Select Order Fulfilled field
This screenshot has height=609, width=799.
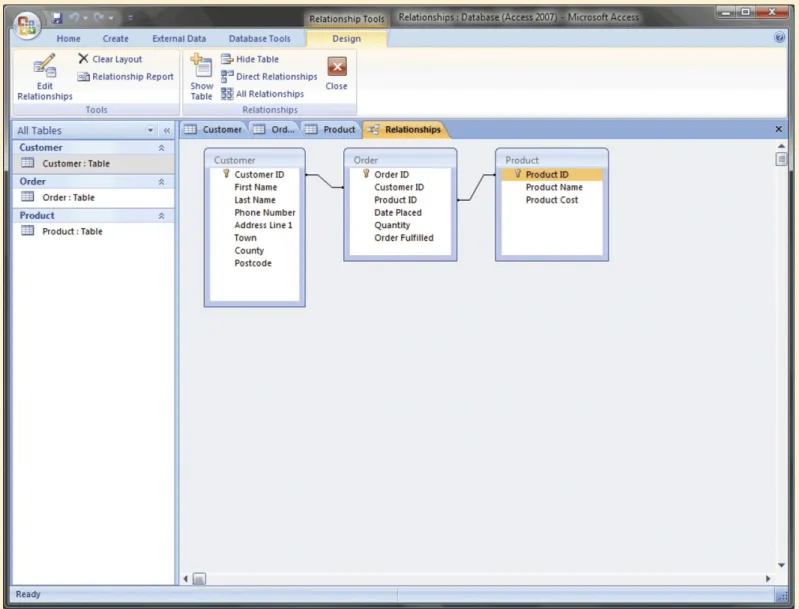[x=404, y=238]
